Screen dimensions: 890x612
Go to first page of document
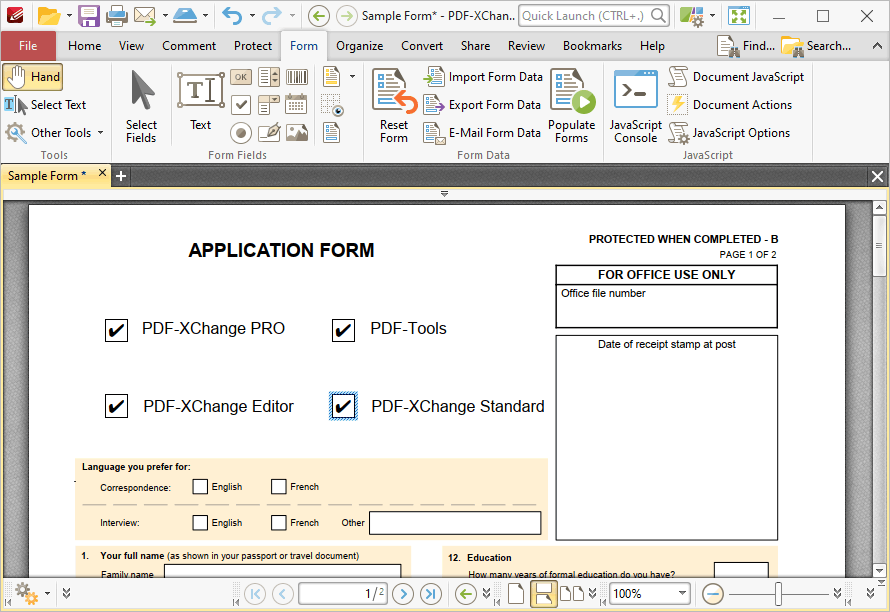coord(255,594)
